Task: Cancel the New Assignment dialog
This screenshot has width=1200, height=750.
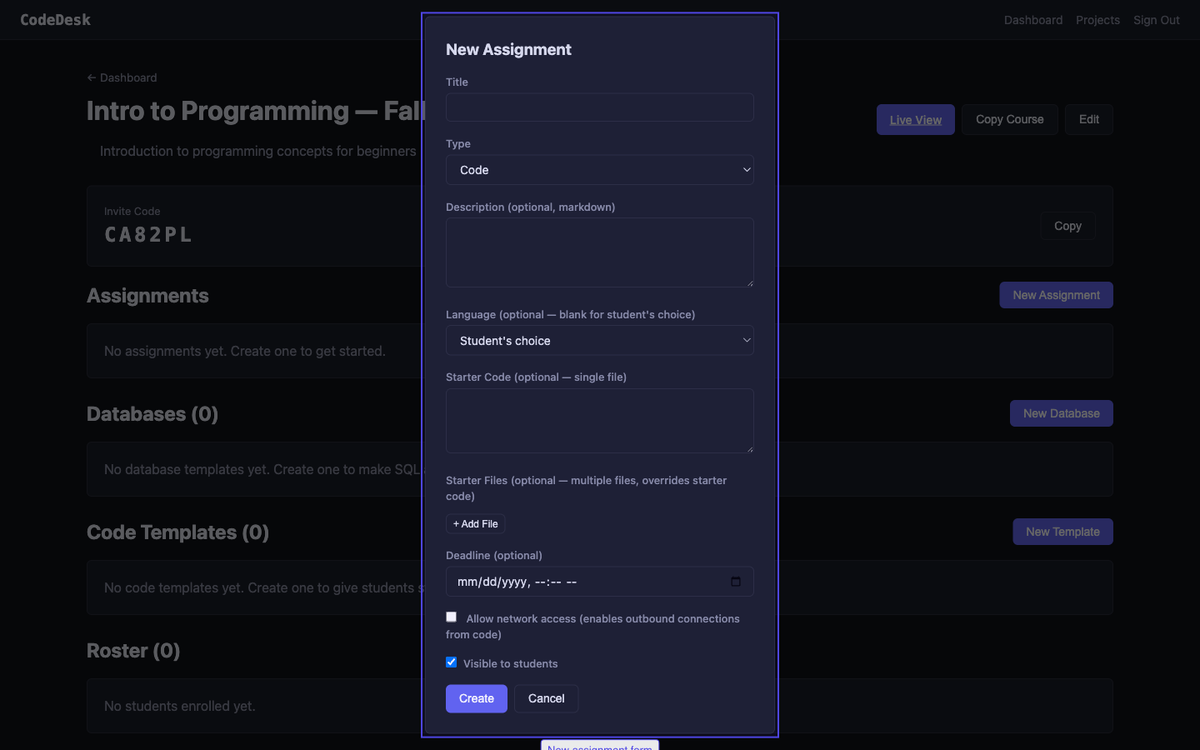Action: [x=546, y=698]
